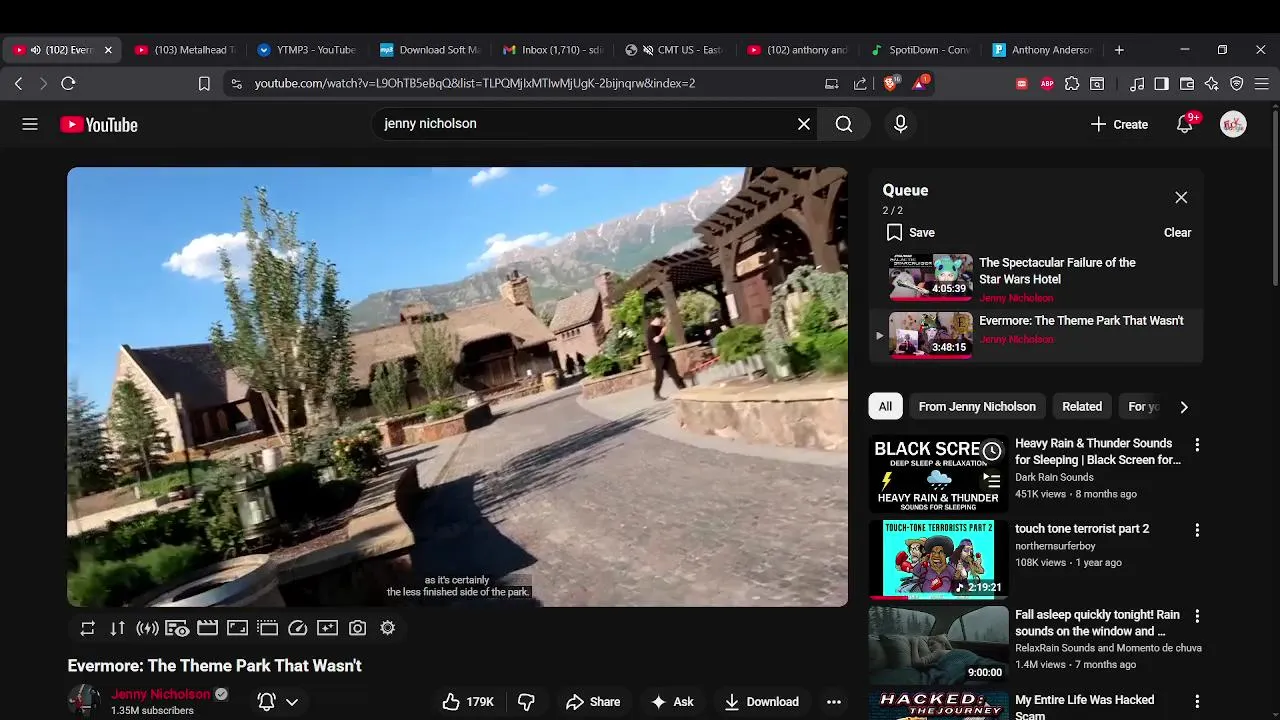Screen dimensions: 1280x720
Task: Click the card-with-eye icon below video
Action: pos(177,628)
